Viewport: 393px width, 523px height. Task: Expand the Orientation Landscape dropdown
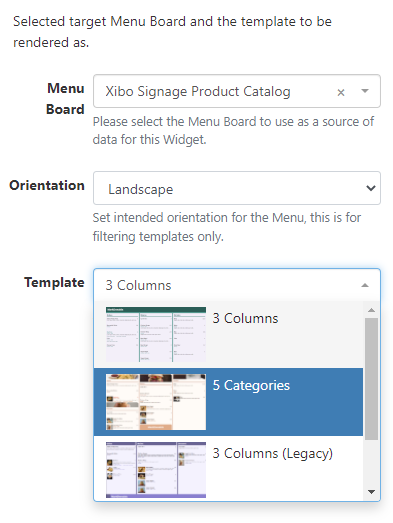237,188
